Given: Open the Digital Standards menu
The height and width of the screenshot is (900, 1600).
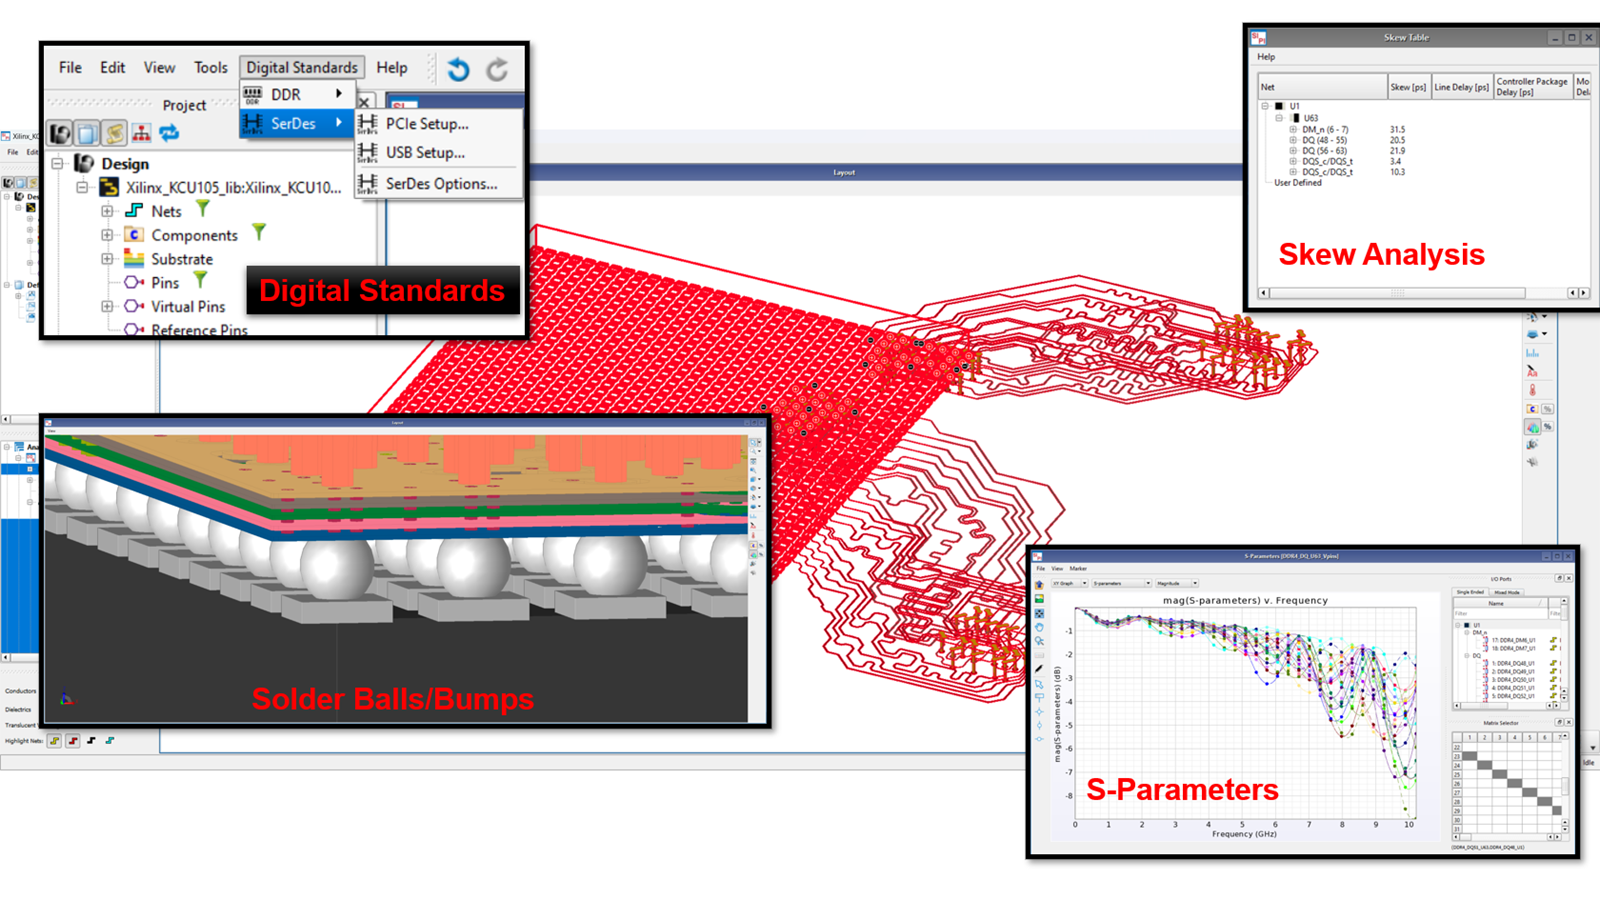Looking at the screenshot, I should (x=301, y=68).
